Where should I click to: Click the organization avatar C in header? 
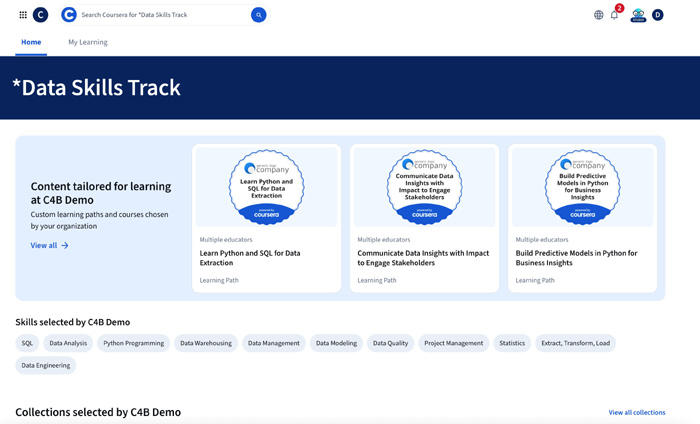tap(40, 15)
